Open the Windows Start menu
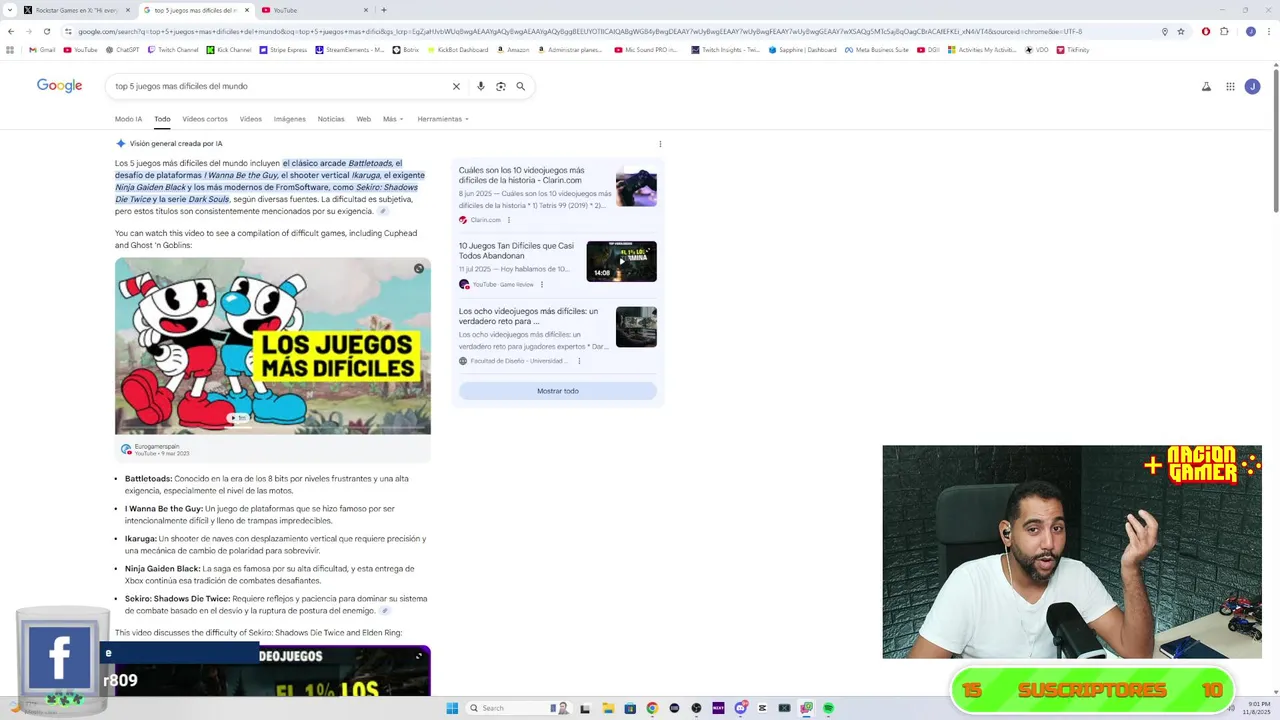Image resolution: width=1280 pixels, height=720 pixels. pyautogui.click(x=452, y=708)
